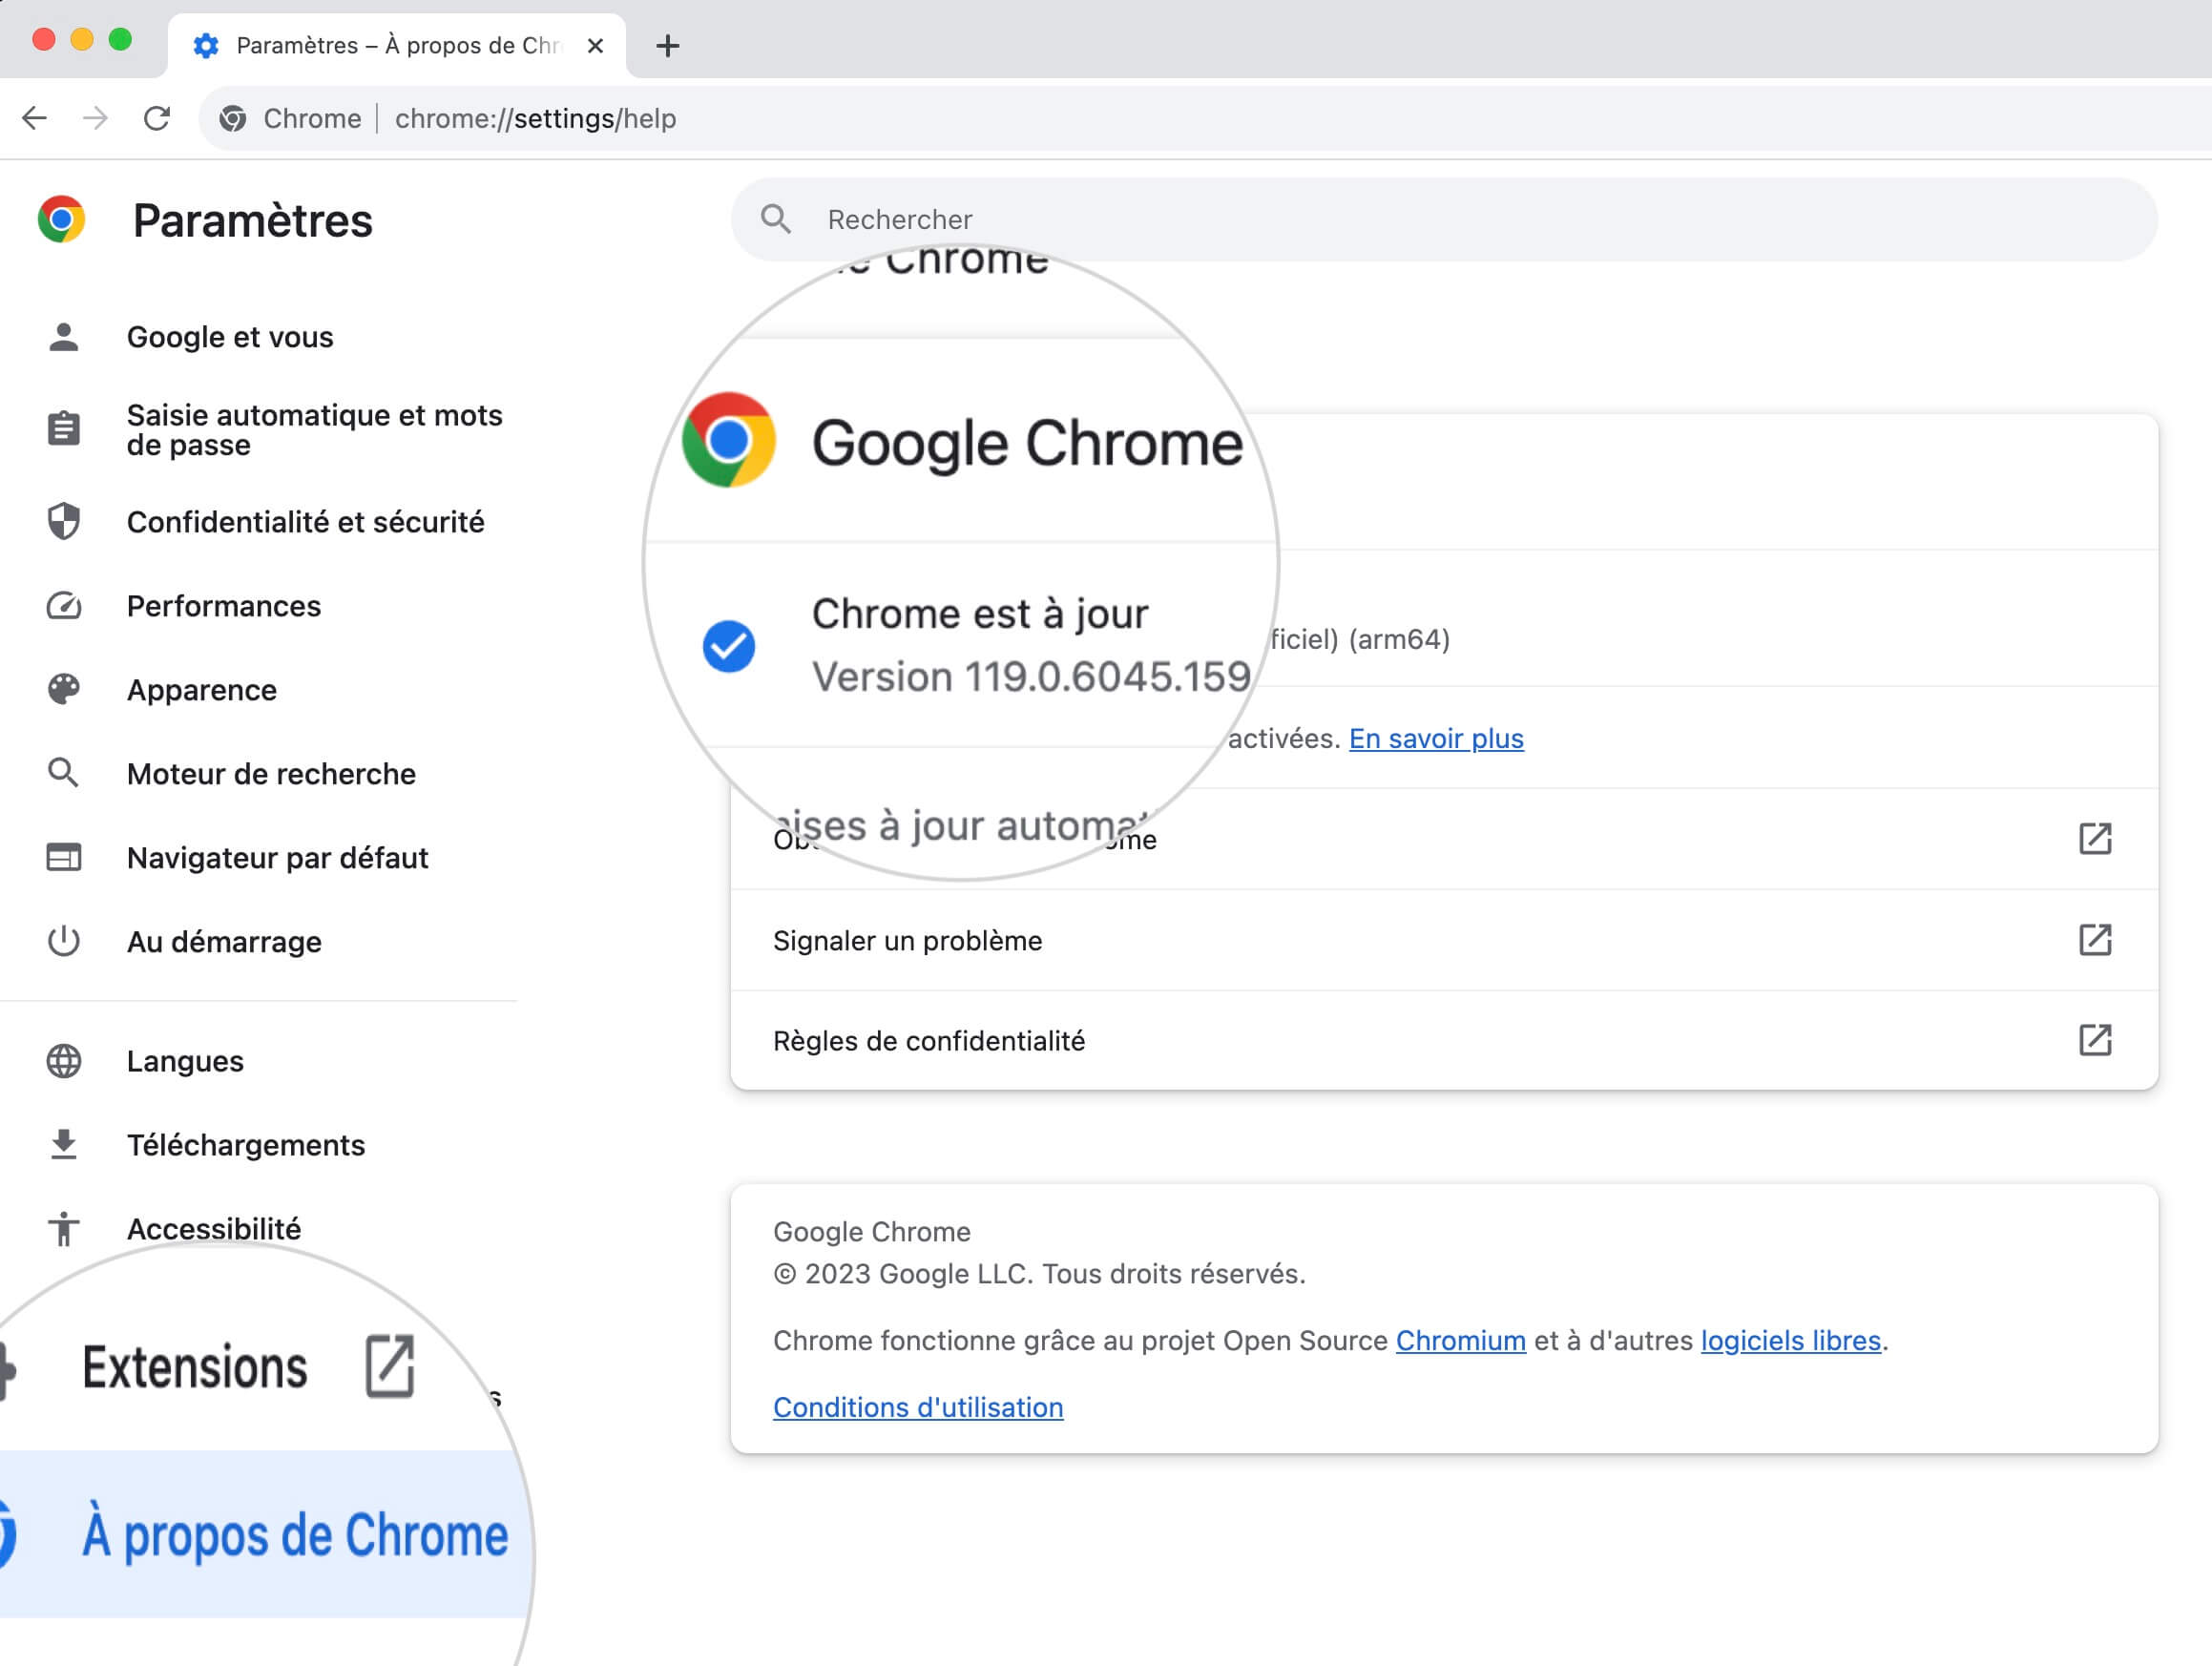
Task: Click the Chrome site info icon in address bar
Action: [x=233, y=118]
